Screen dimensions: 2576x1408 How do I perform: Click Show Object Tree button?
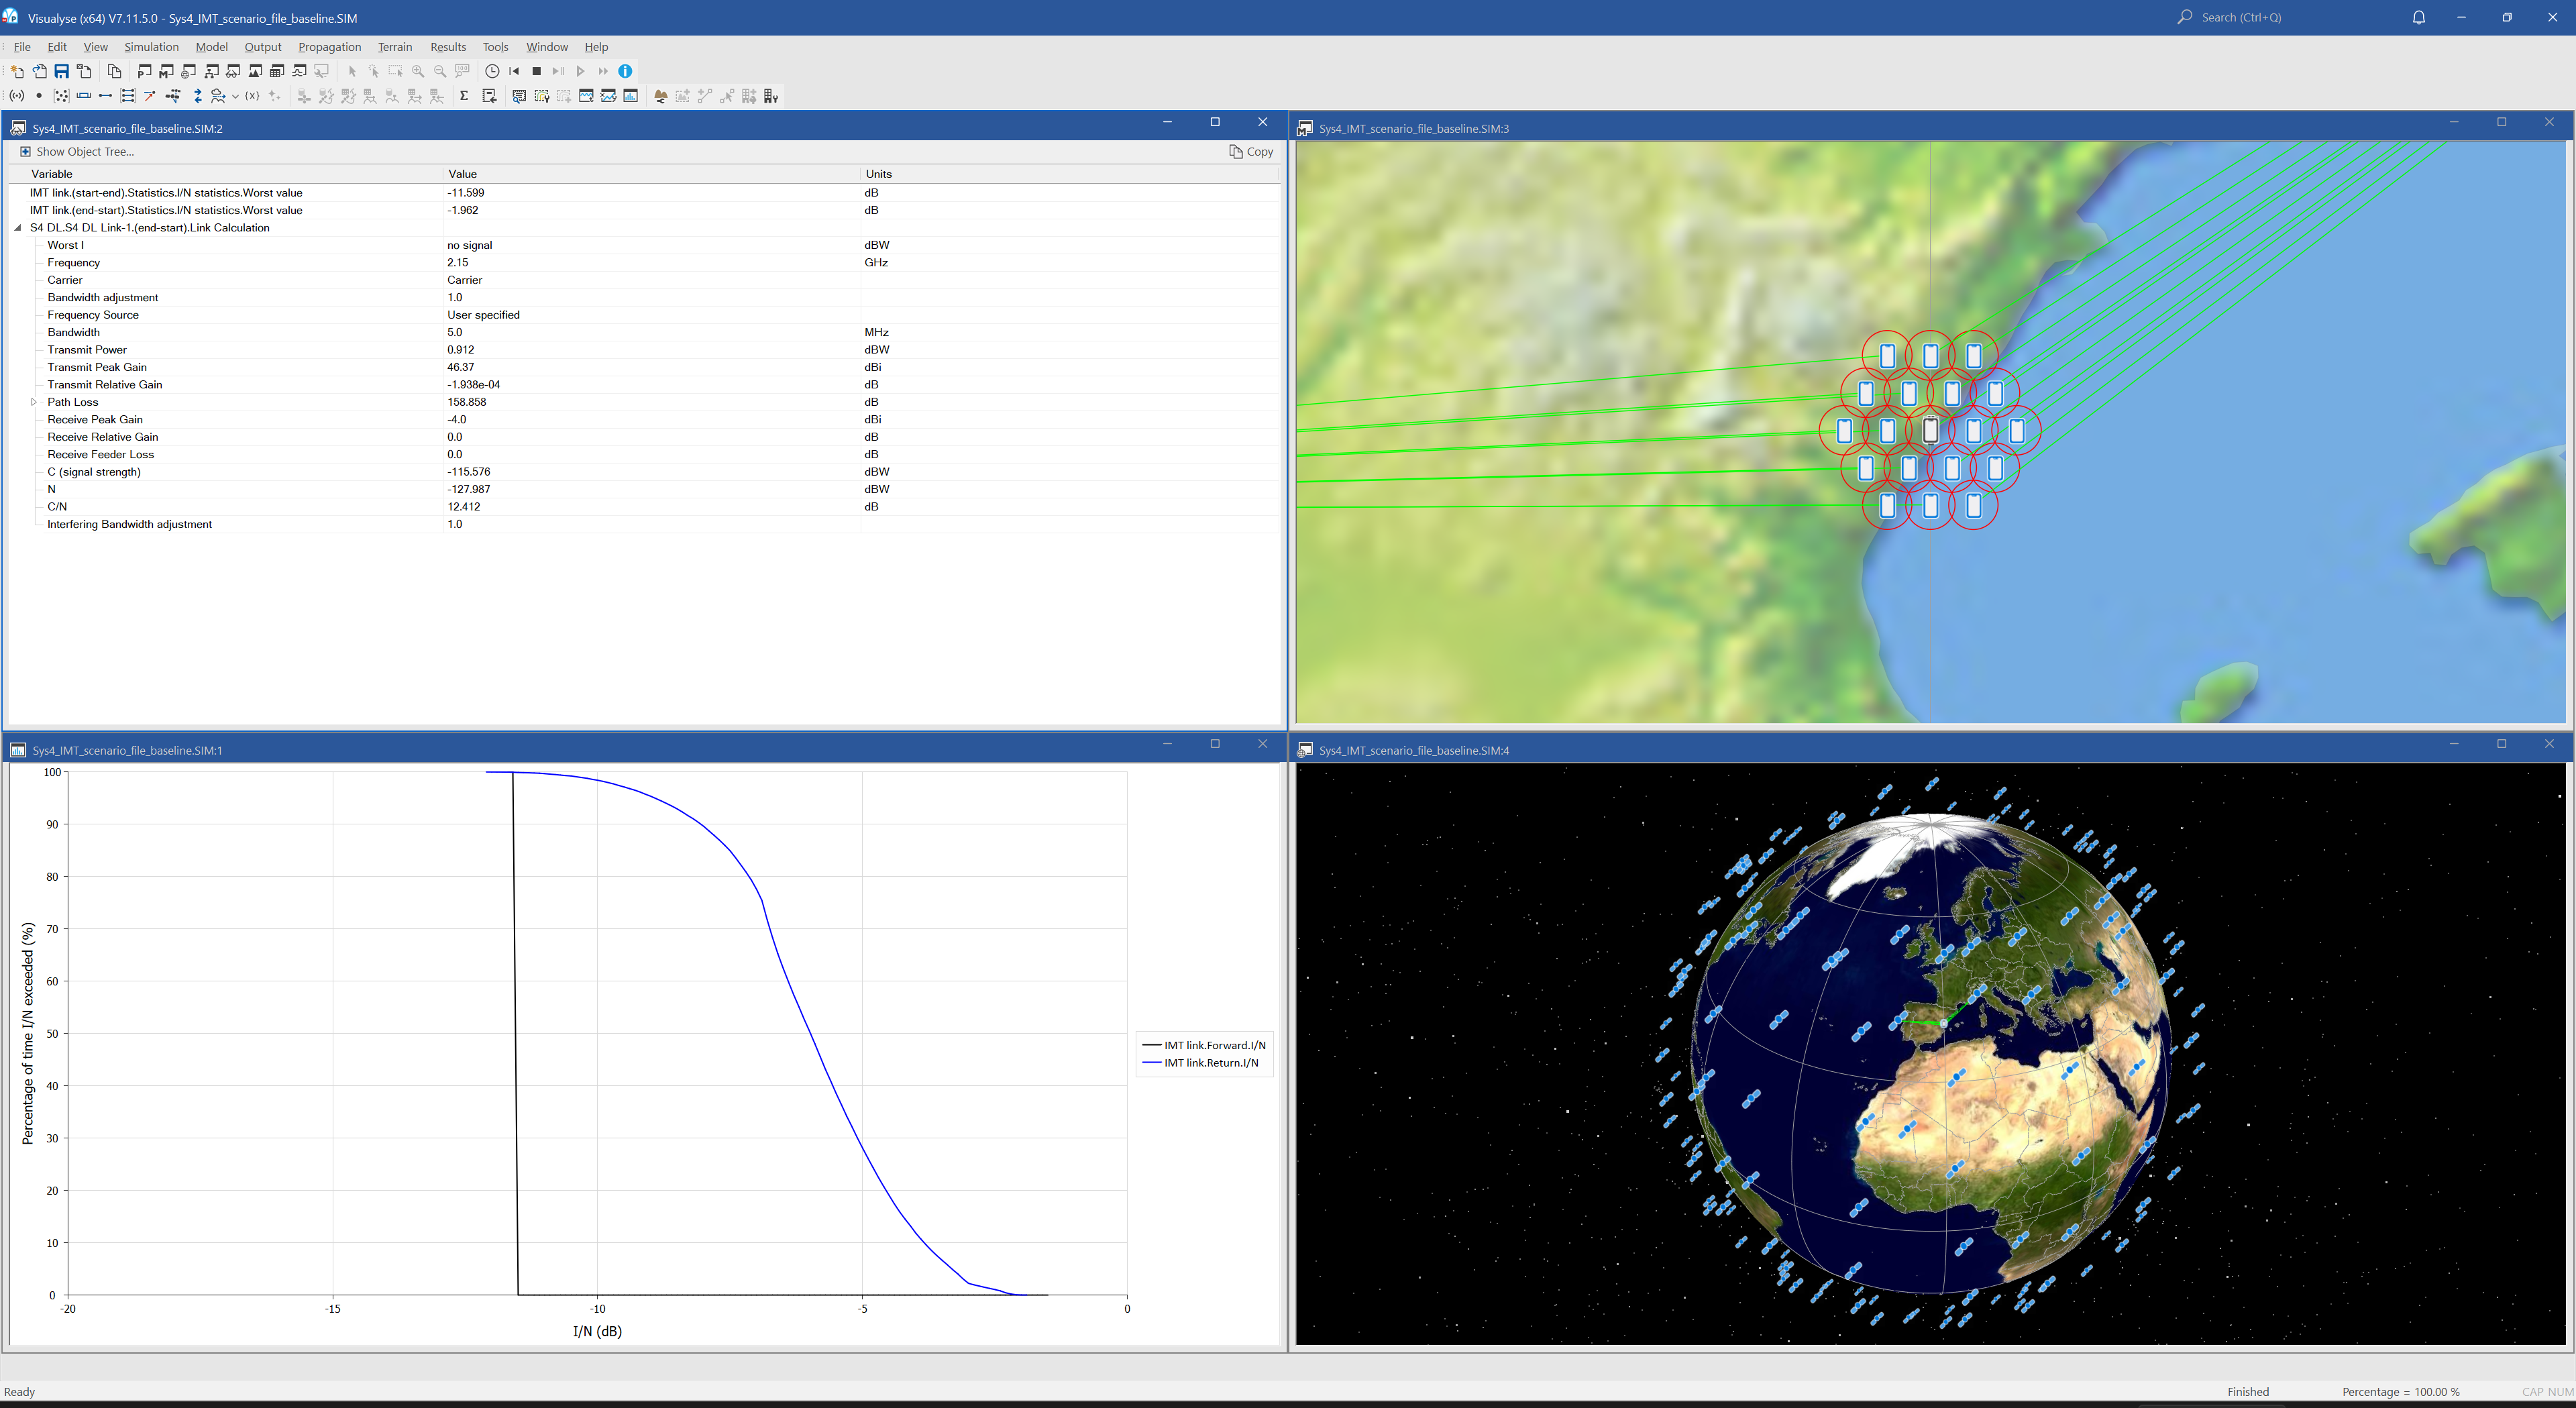click(x=76, y=152)
